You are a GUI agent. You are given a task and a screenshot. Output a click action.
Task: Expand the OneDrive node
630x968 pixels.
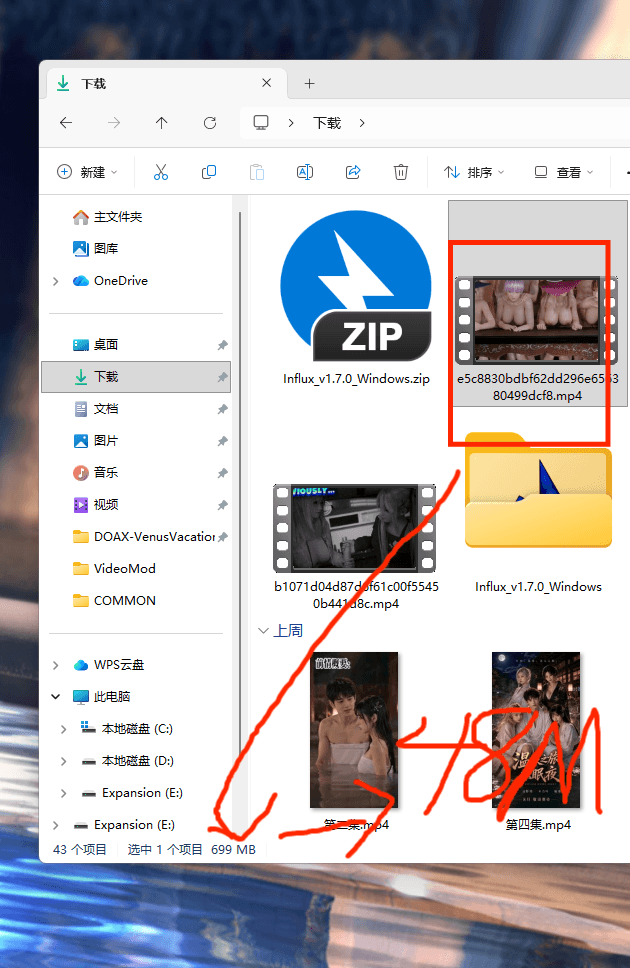(x=56, y=281)
